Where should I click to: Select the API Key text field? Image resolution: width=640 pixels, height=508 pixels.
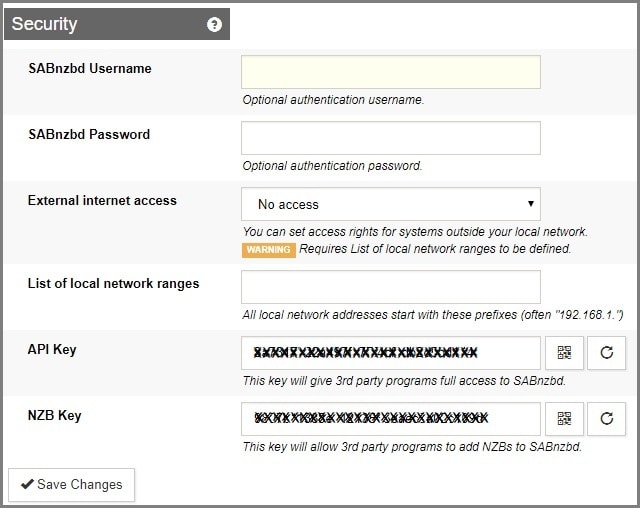point(391,353)
